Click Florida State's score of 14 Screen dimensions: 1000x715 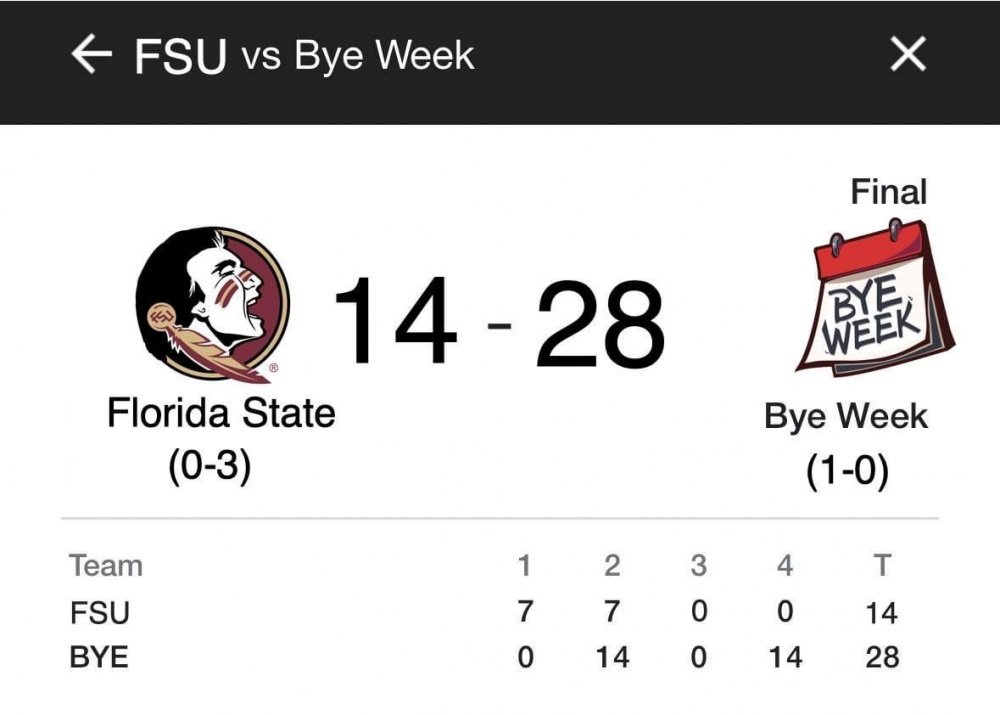point(395,323)
